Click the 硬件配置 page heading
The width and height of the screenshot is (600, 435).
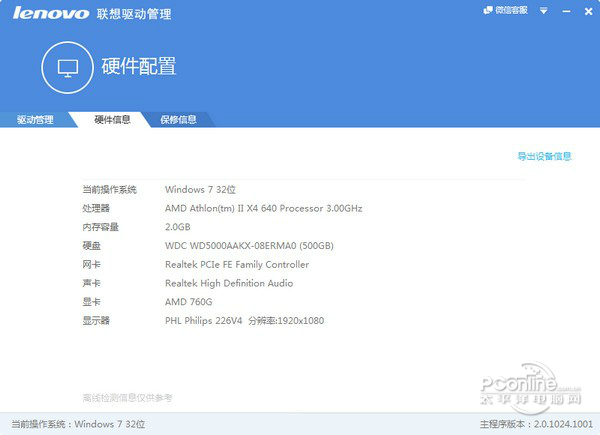(139, 67)
